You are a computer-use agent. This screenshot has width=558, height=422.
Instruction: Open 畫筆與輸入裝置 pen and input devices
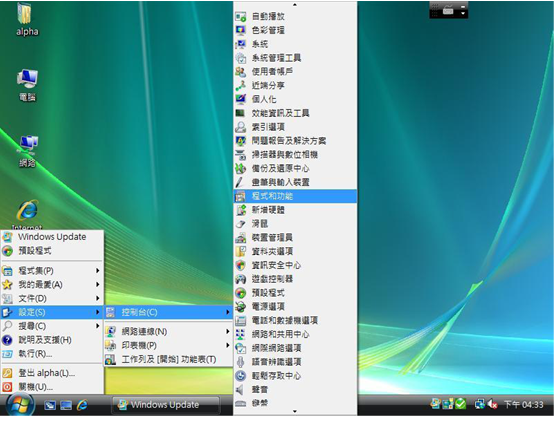pyautogui.click(x=295, y=182)
